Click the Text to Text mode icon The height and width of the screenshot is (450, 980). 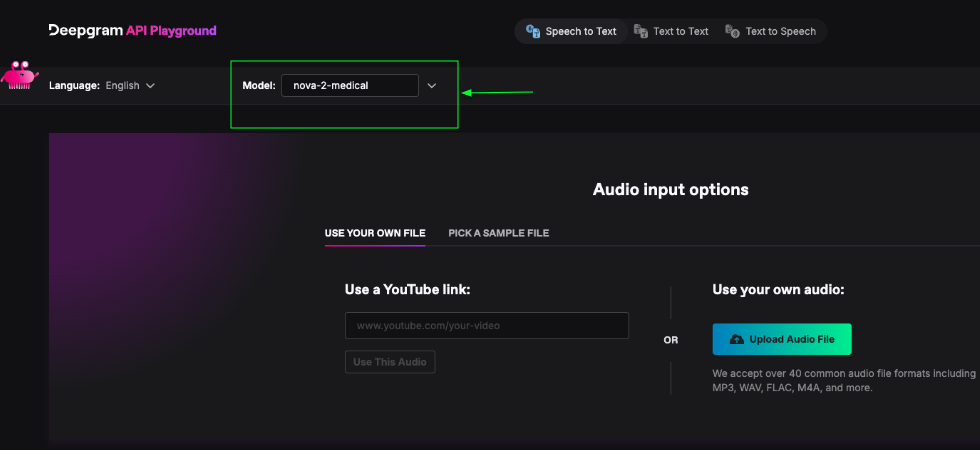(641, 31)
